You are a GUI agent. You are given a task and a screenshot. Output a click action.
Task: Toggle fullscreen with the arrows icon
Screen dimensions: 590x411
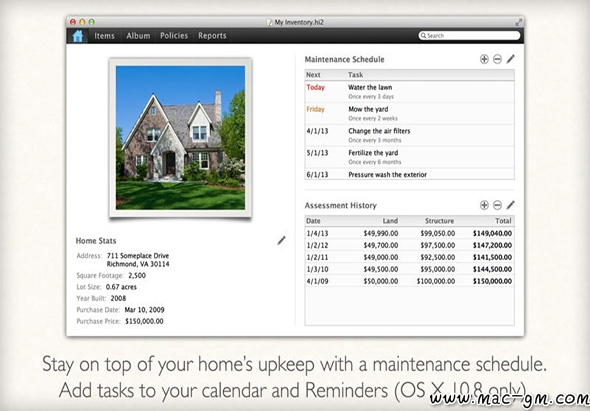coord(519,22)
